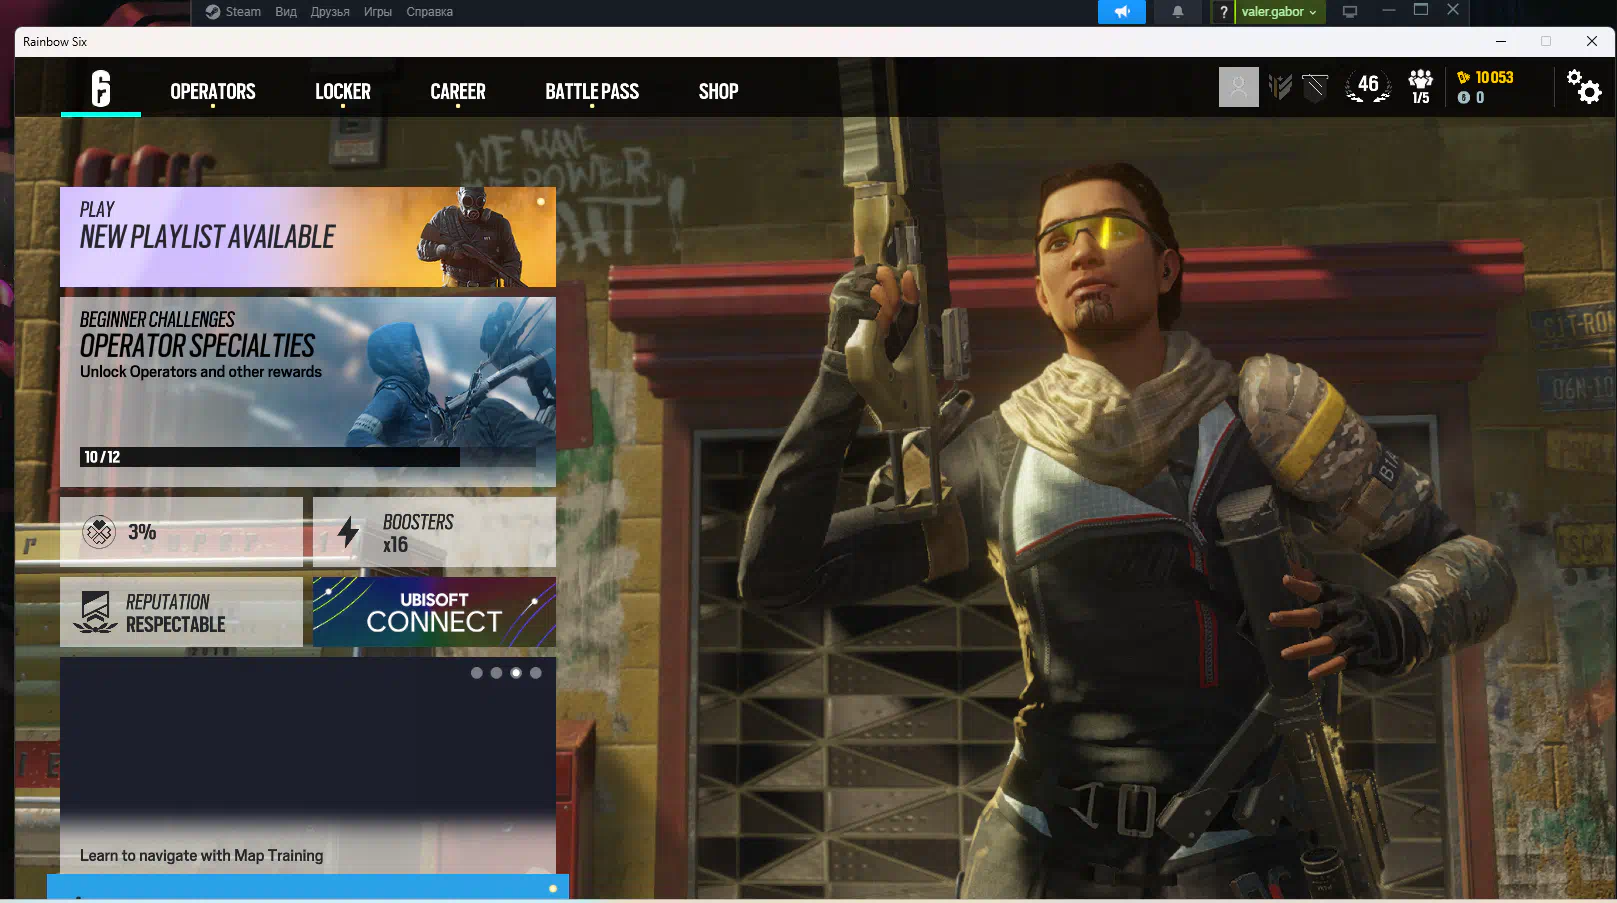Close the Rainbow Six window
The height and width of the screenshot is (903, 1617).
click(x=1592, y=42)
